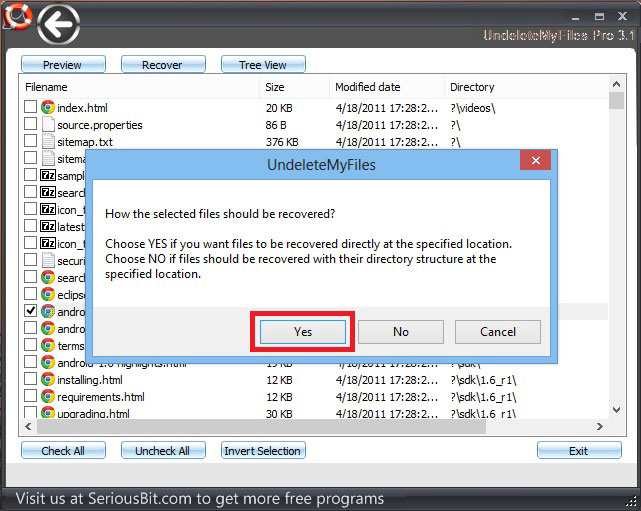Screen dimensions: 641x511
Task: Select the sitemap.txt filename
Action: [x=85, y=142]
